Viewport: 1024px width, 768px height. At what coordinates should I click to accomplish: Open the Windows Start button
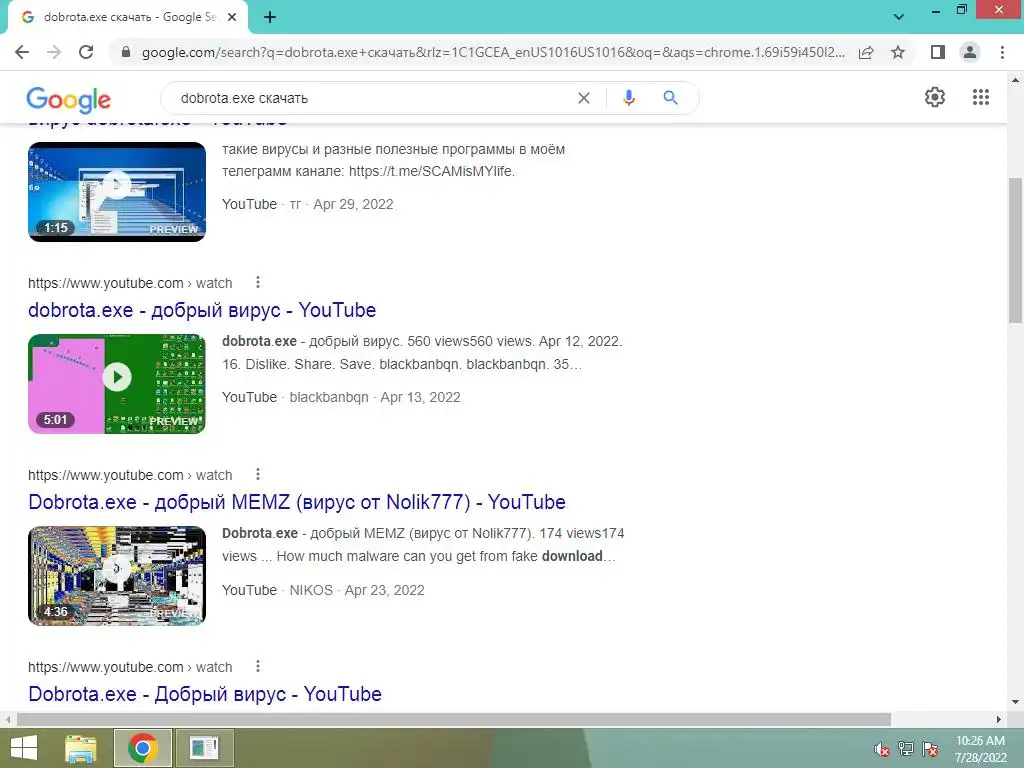click(x=24, y=748)
